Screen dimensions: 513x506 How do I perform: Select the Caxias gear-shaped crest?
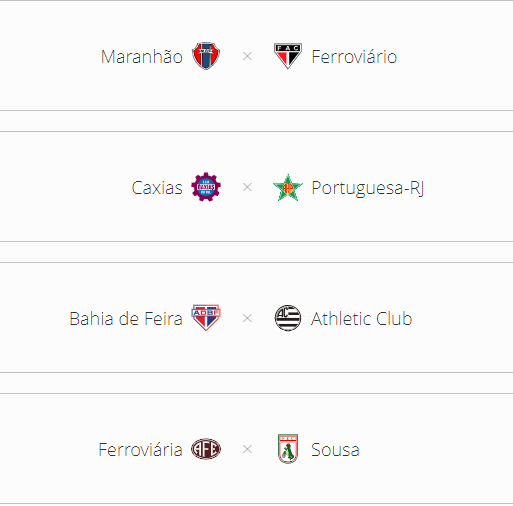[206, 187]
